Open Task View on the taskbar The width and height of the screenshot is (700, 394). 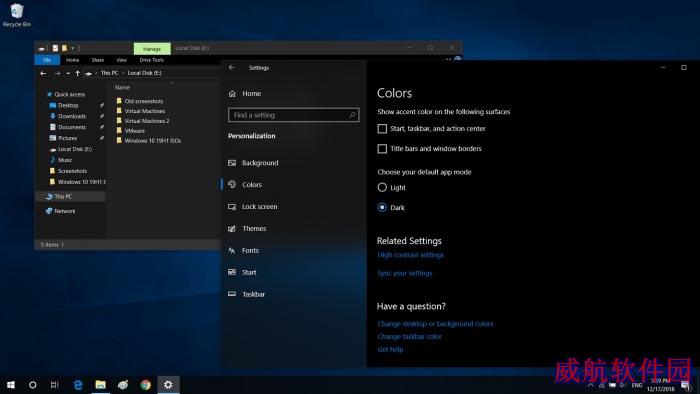(x=54, y=385)
